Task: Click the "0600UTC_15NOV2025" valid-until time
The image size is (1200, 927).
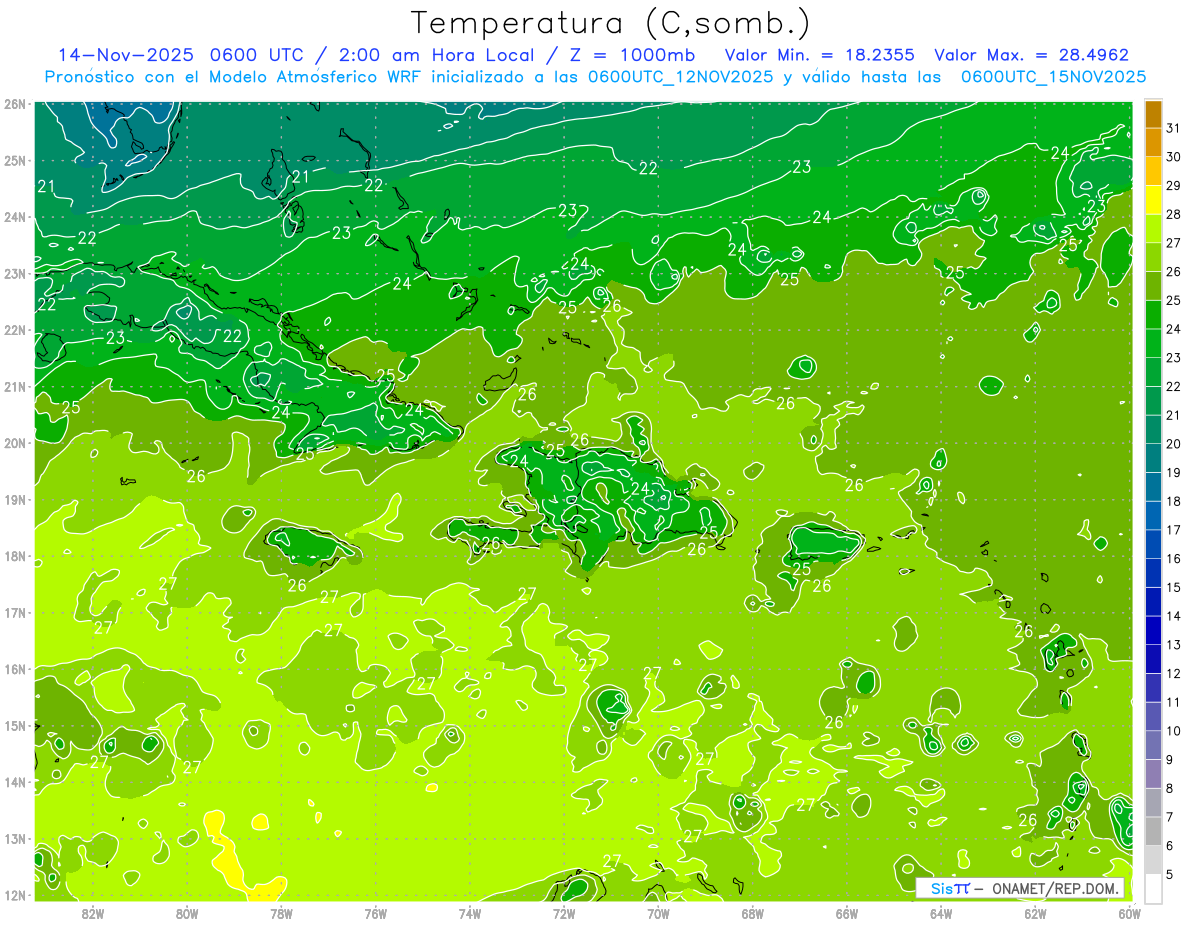Action: pyautogui.click(x=1053, y=77)
